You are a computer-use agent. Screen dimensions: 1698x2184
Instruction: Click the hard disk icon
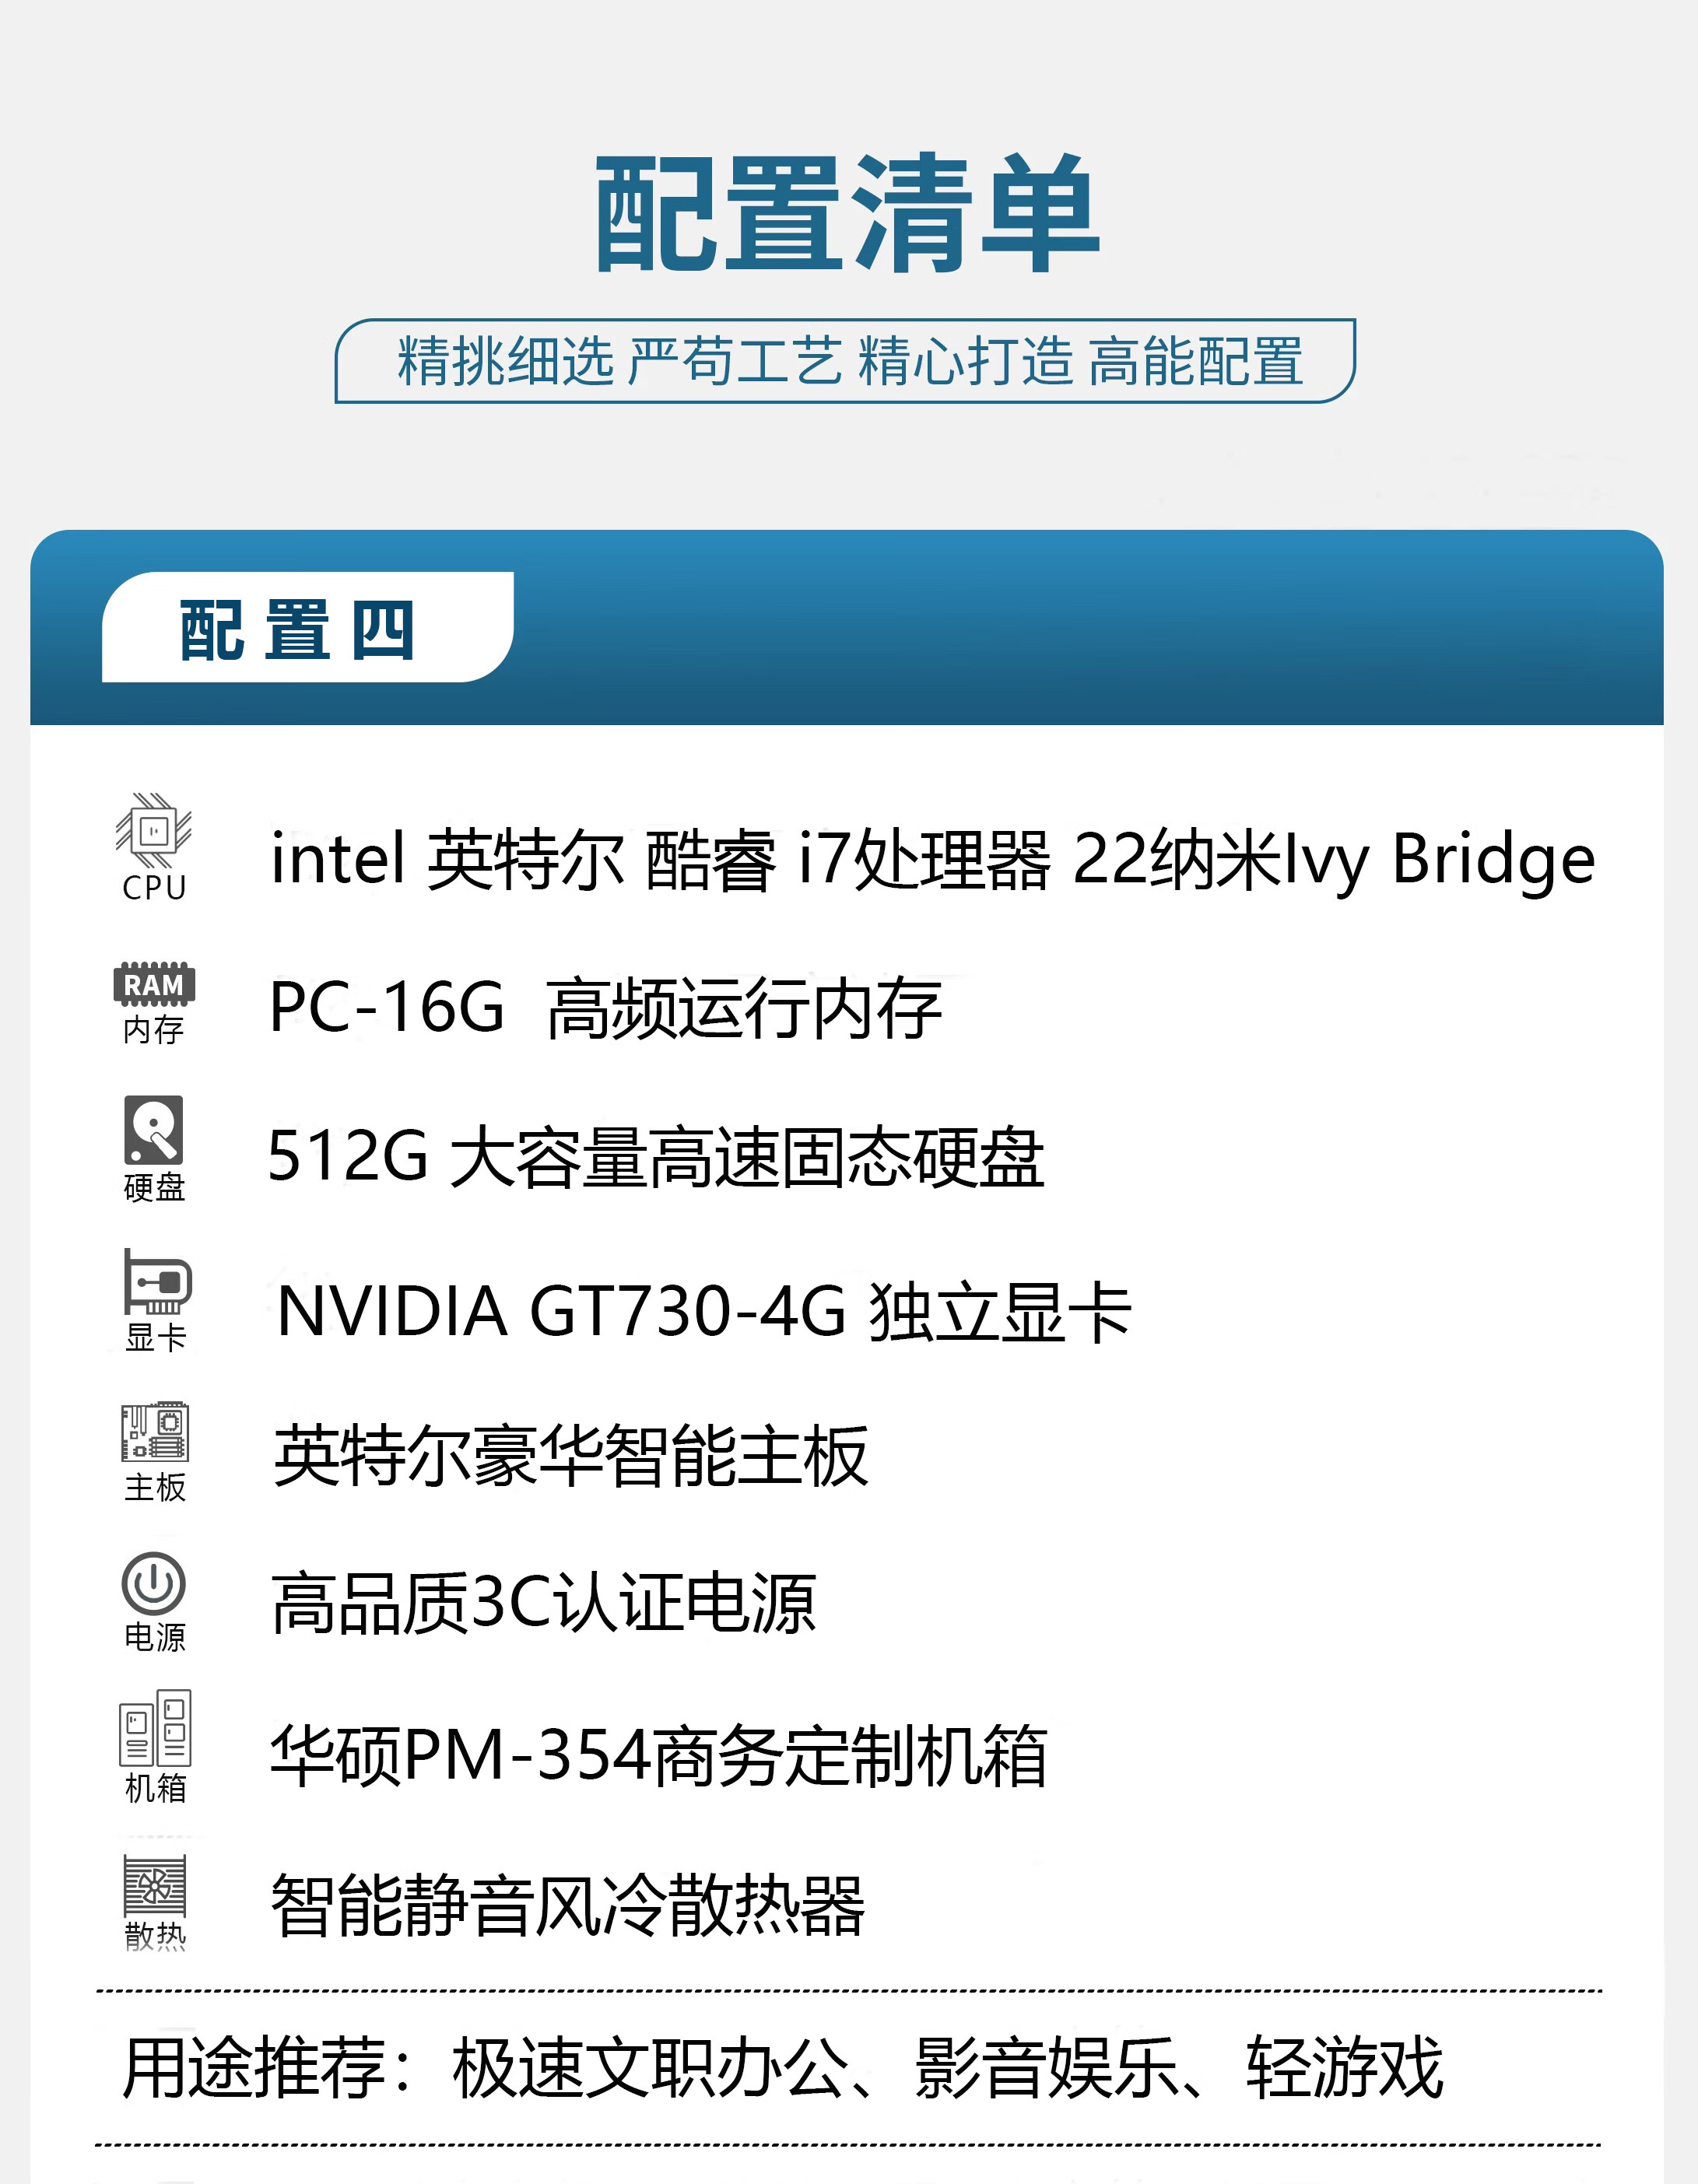(x=154, y=1130)
